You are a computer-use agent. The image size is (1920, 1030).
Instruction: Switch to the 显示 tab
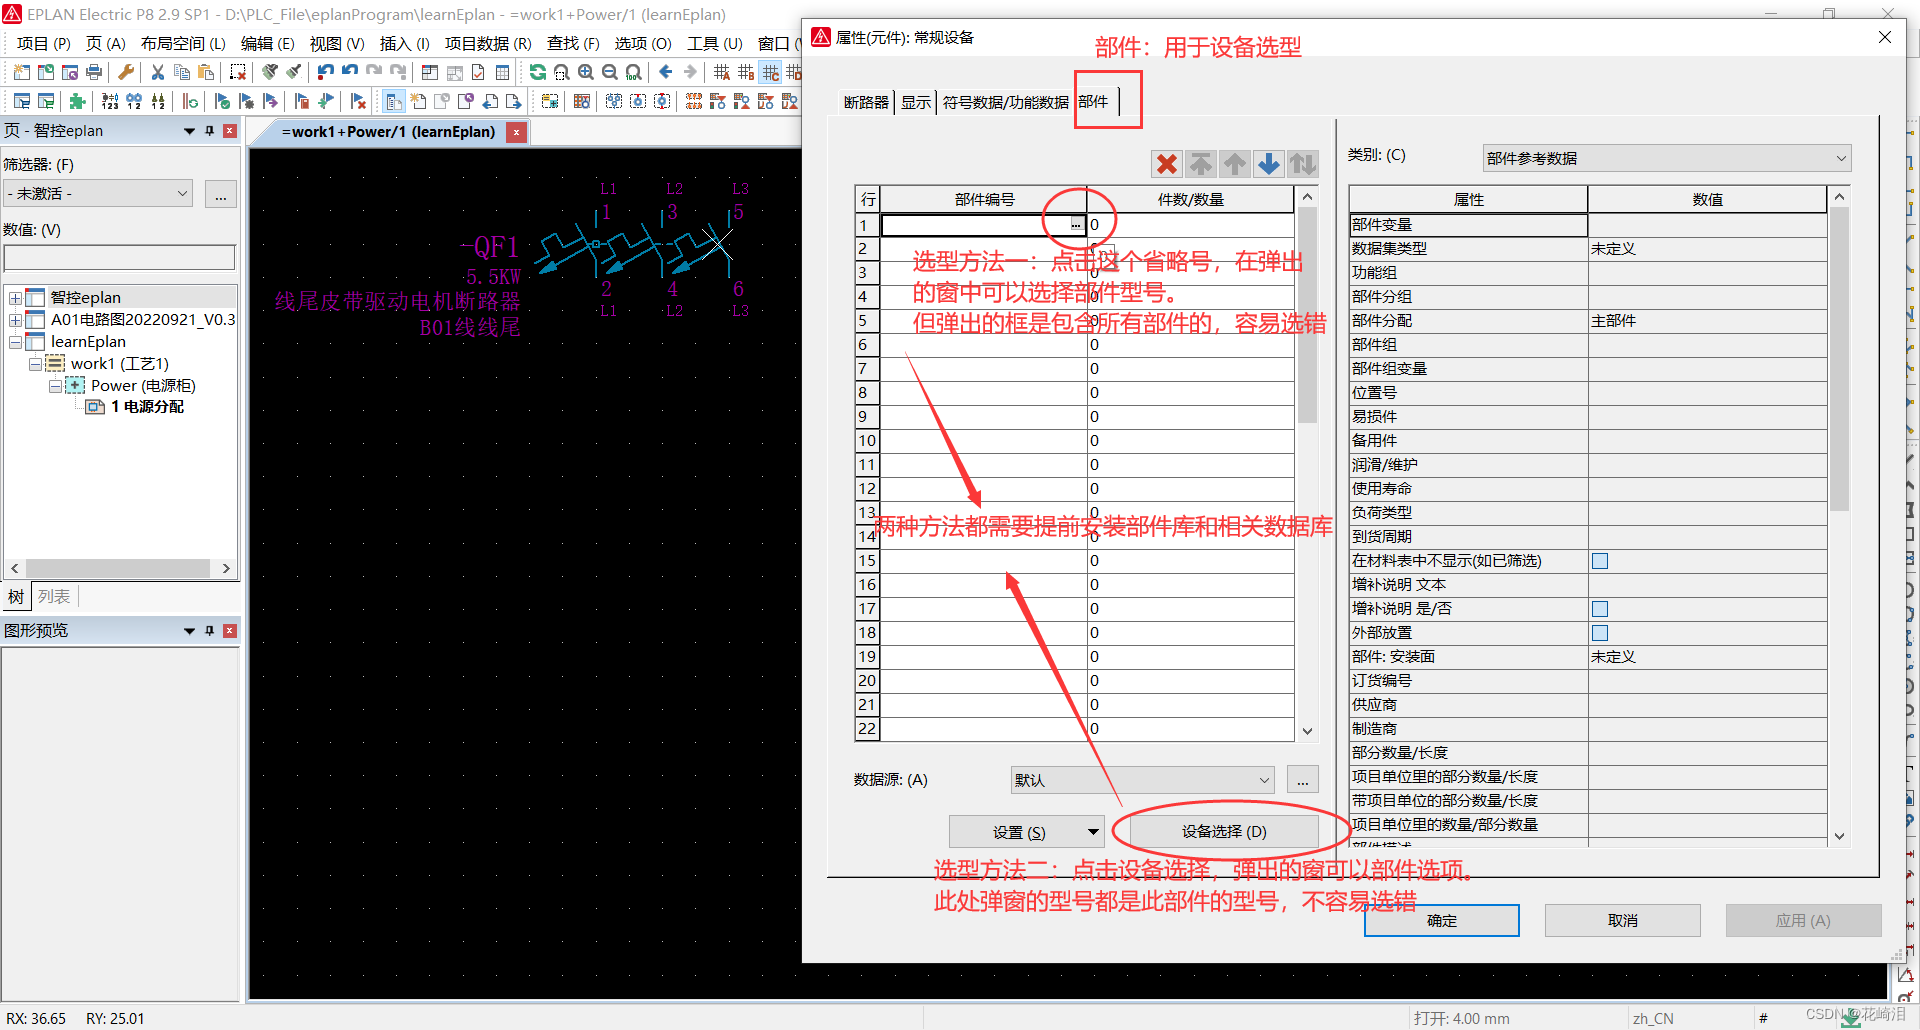coord(915,102)
